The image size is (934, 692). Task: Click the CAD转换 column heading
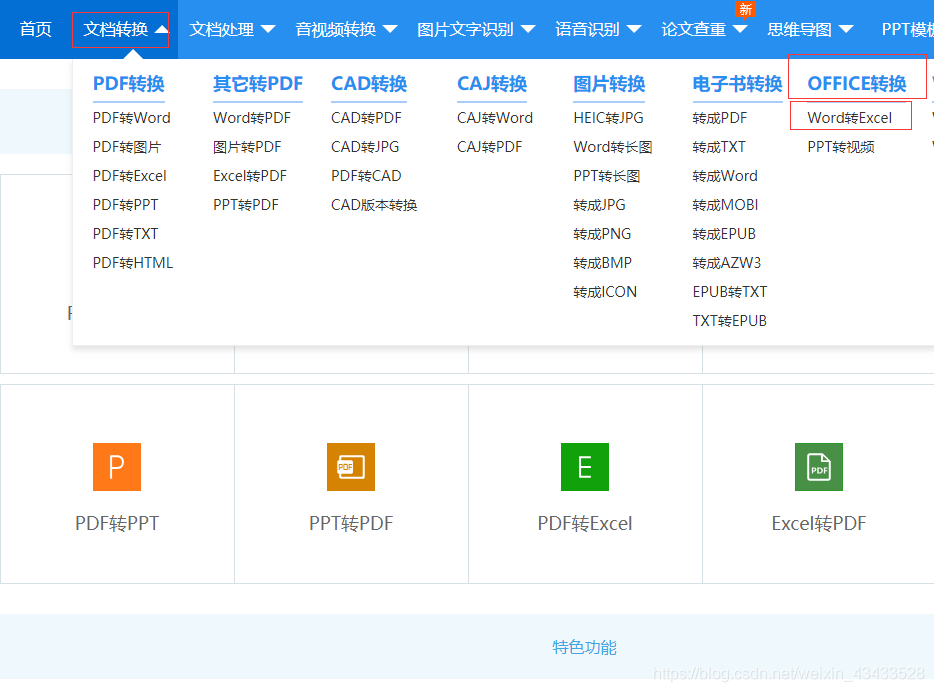pos(369,84)
